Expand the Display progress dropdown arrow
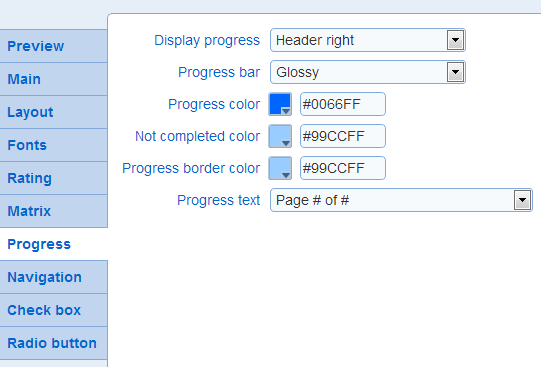The width and height of the screenshot is (541, 367). [455, 40]
